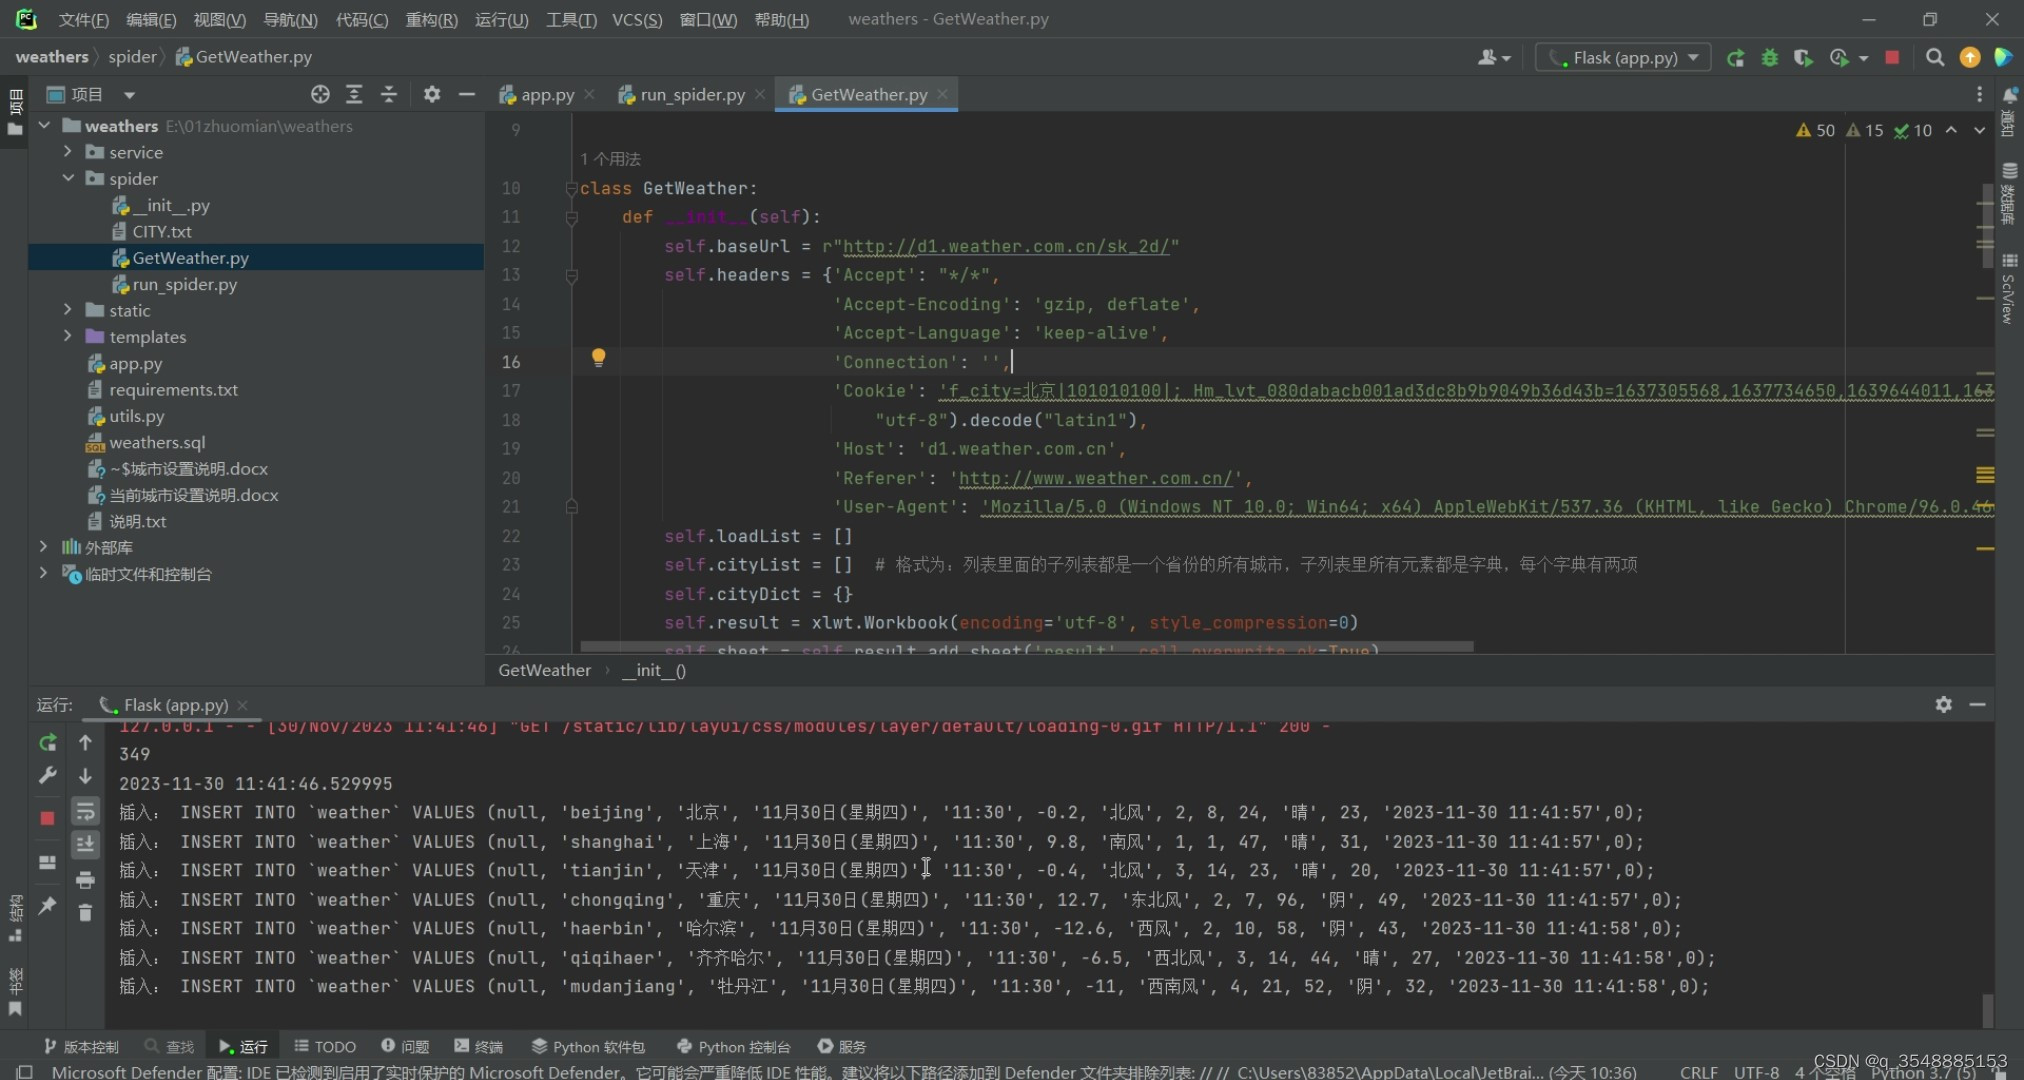Expand the service folder
Viewport: 2024px width, 1080px height.
pyautogui.click(x=67, y=152)
